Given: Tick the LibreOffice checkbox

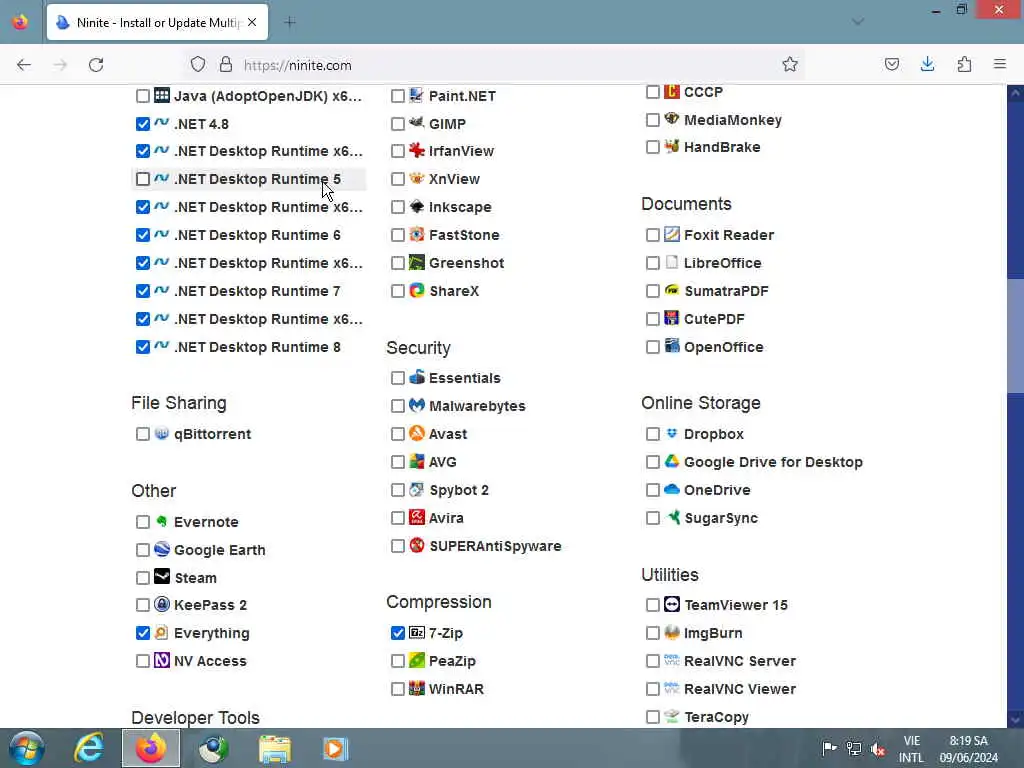Looking at the screenshot, I should coord(652,263).
